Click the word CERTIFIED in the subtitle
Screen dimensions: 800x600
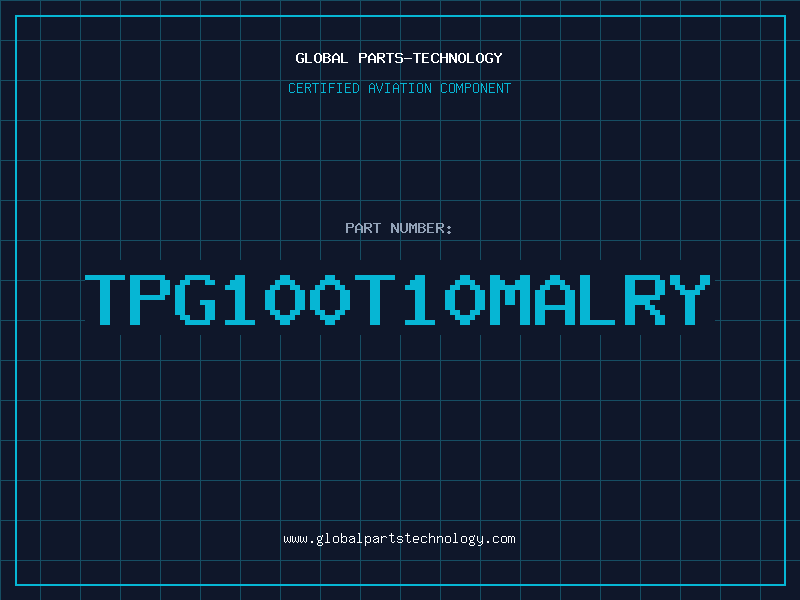point(324,88)
